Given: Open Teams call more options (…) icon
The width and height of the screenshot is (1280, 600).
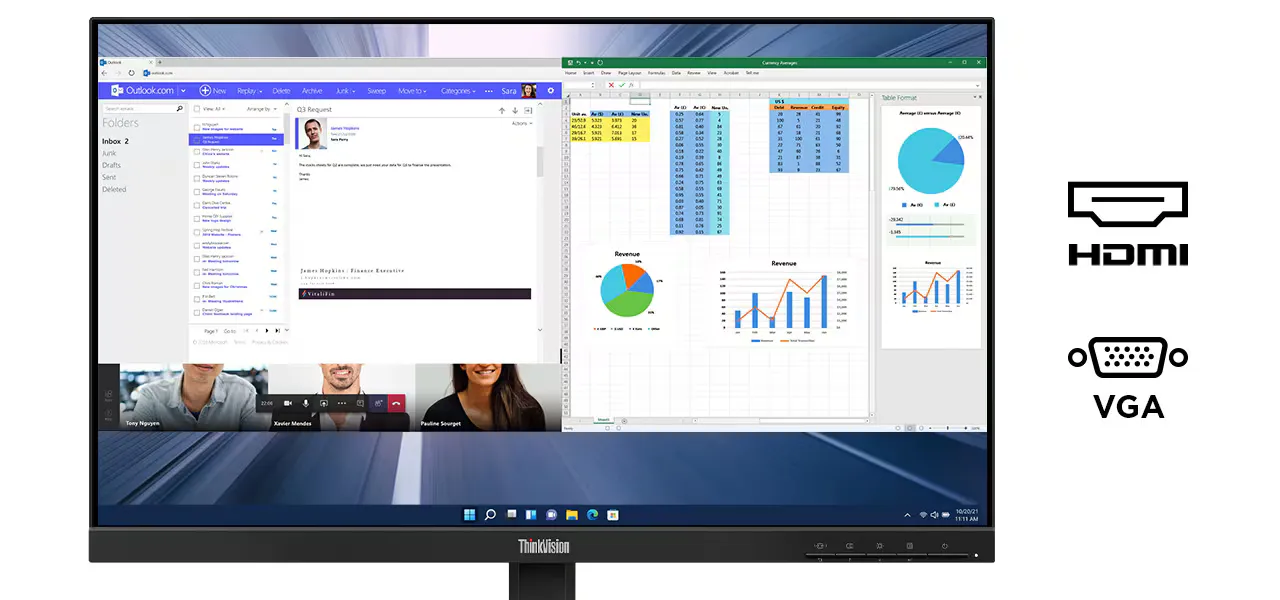Looking at the screenshot, I should 342,403.
